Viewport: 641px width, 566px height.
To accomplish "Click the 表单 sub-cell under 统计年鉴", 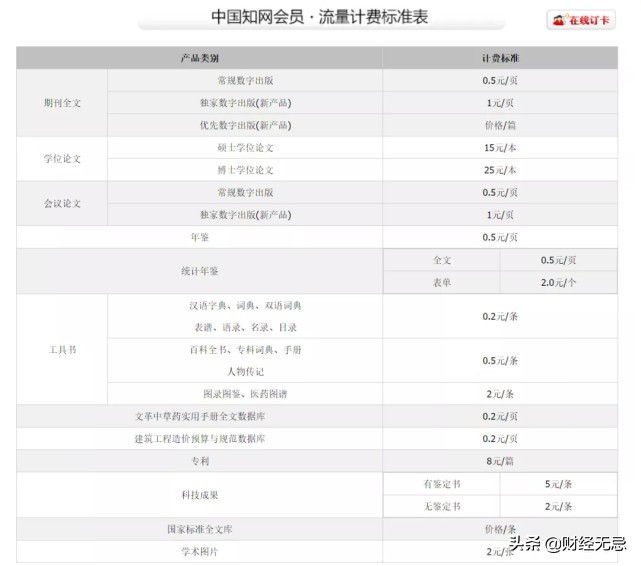I will pyautogui.click(x=442, y=282).
